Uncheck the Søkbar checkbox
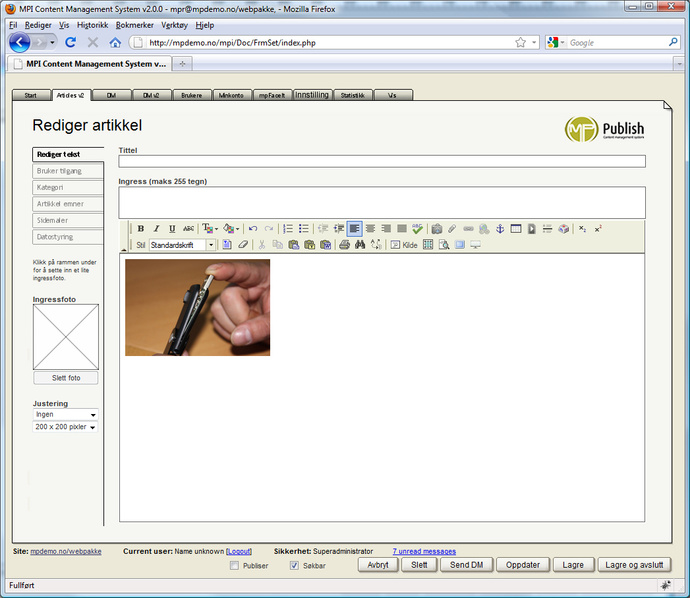690x598 pixels. pyautogui.click(x=294, y=565)
